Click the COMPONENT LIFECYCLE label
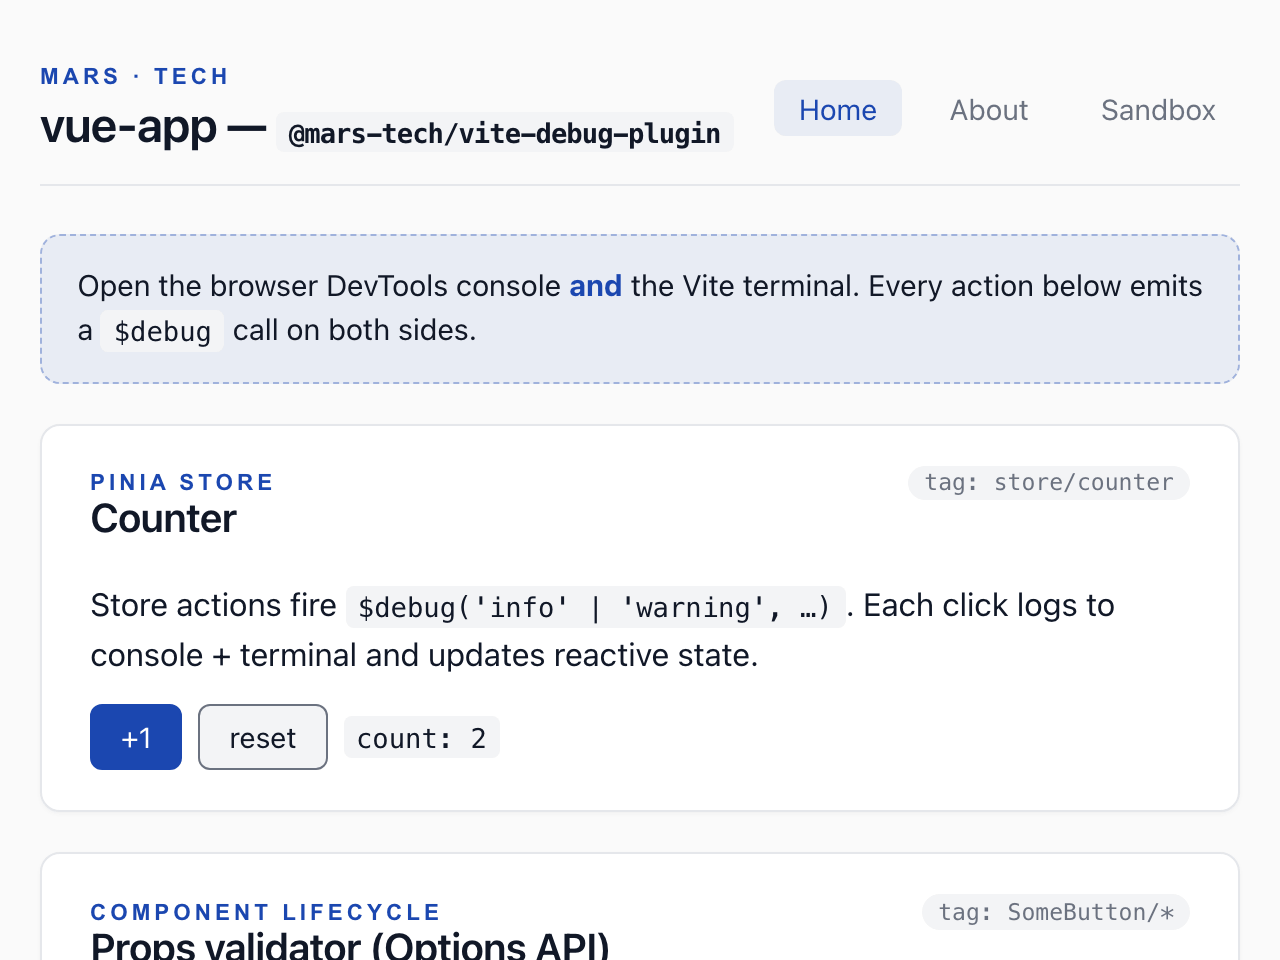1280x960 pixels. coord(265,912)
